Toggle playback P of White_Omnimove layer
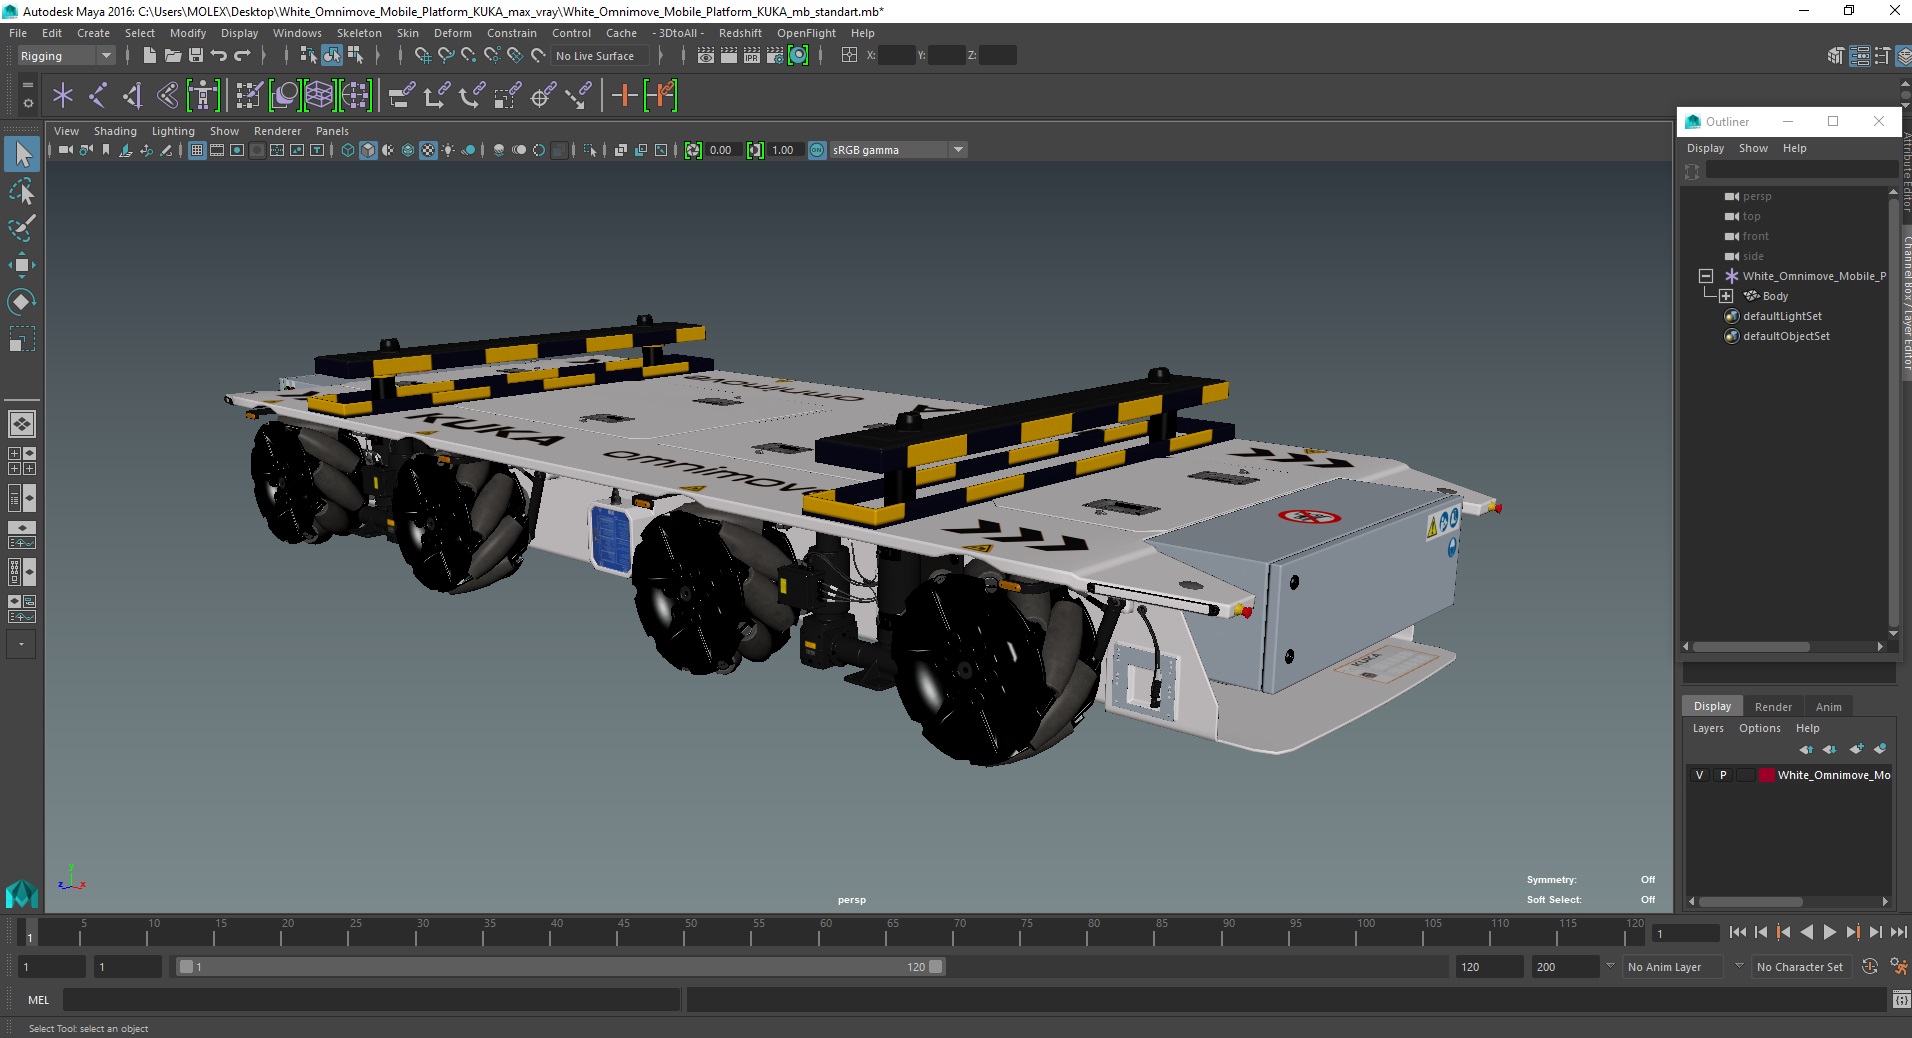The width and height of the screenshot is (1912, 1038). [x=1723, y=775]
